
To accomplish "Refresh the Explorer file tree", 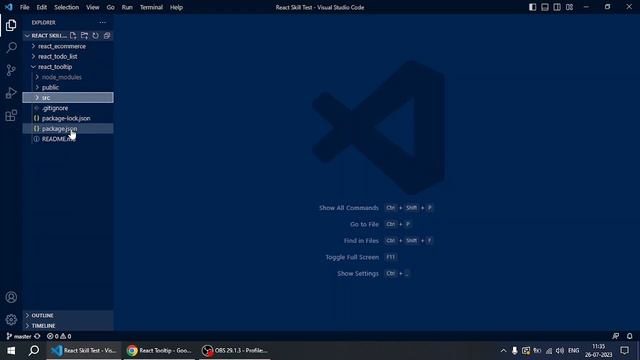I will click(96, 36).
